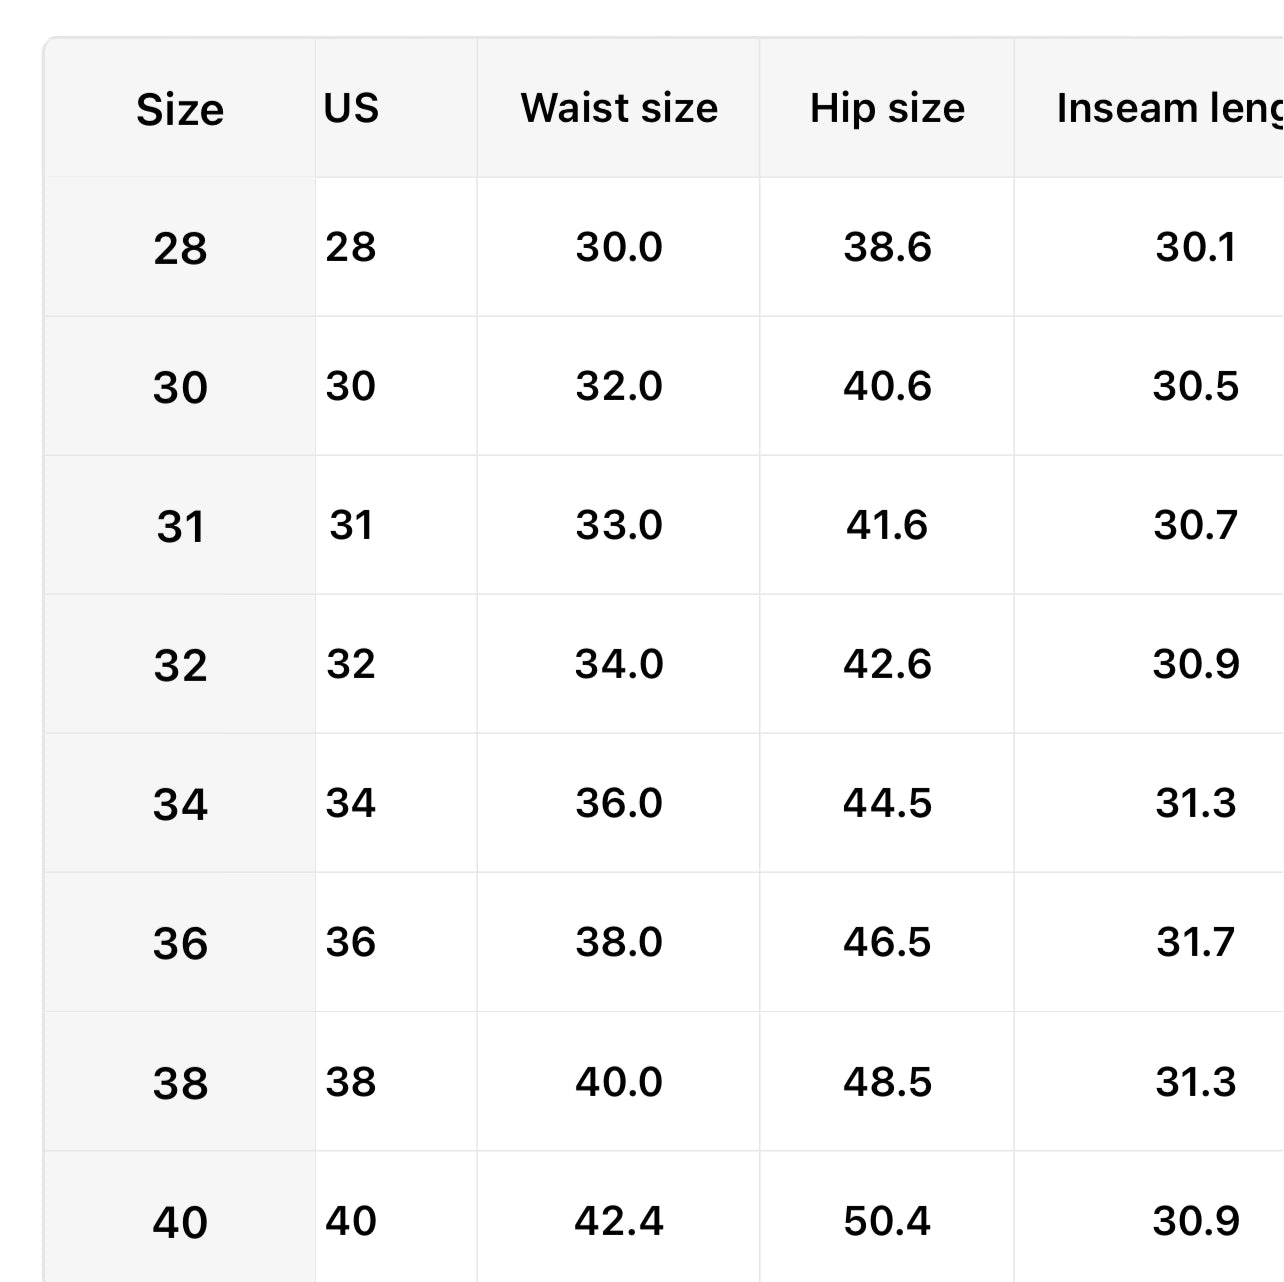Click the 31.7 inseam length cell
The width and height of the screenshot is (1284, 1282).
coord(1196,942)
